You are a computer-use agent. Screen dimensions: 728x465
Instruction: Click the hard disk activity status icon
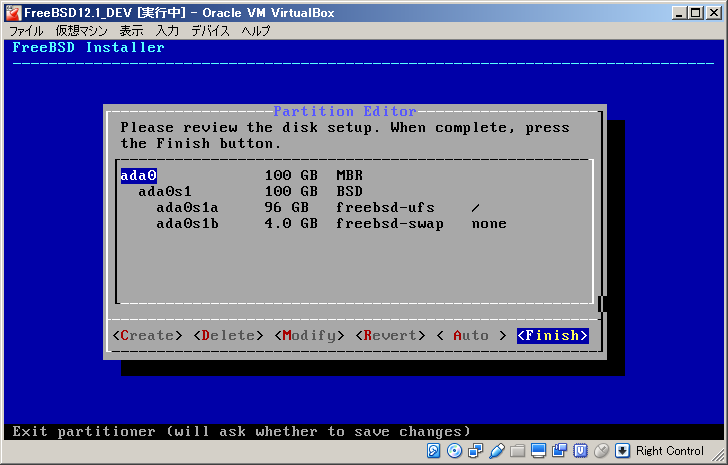point(433,451)
